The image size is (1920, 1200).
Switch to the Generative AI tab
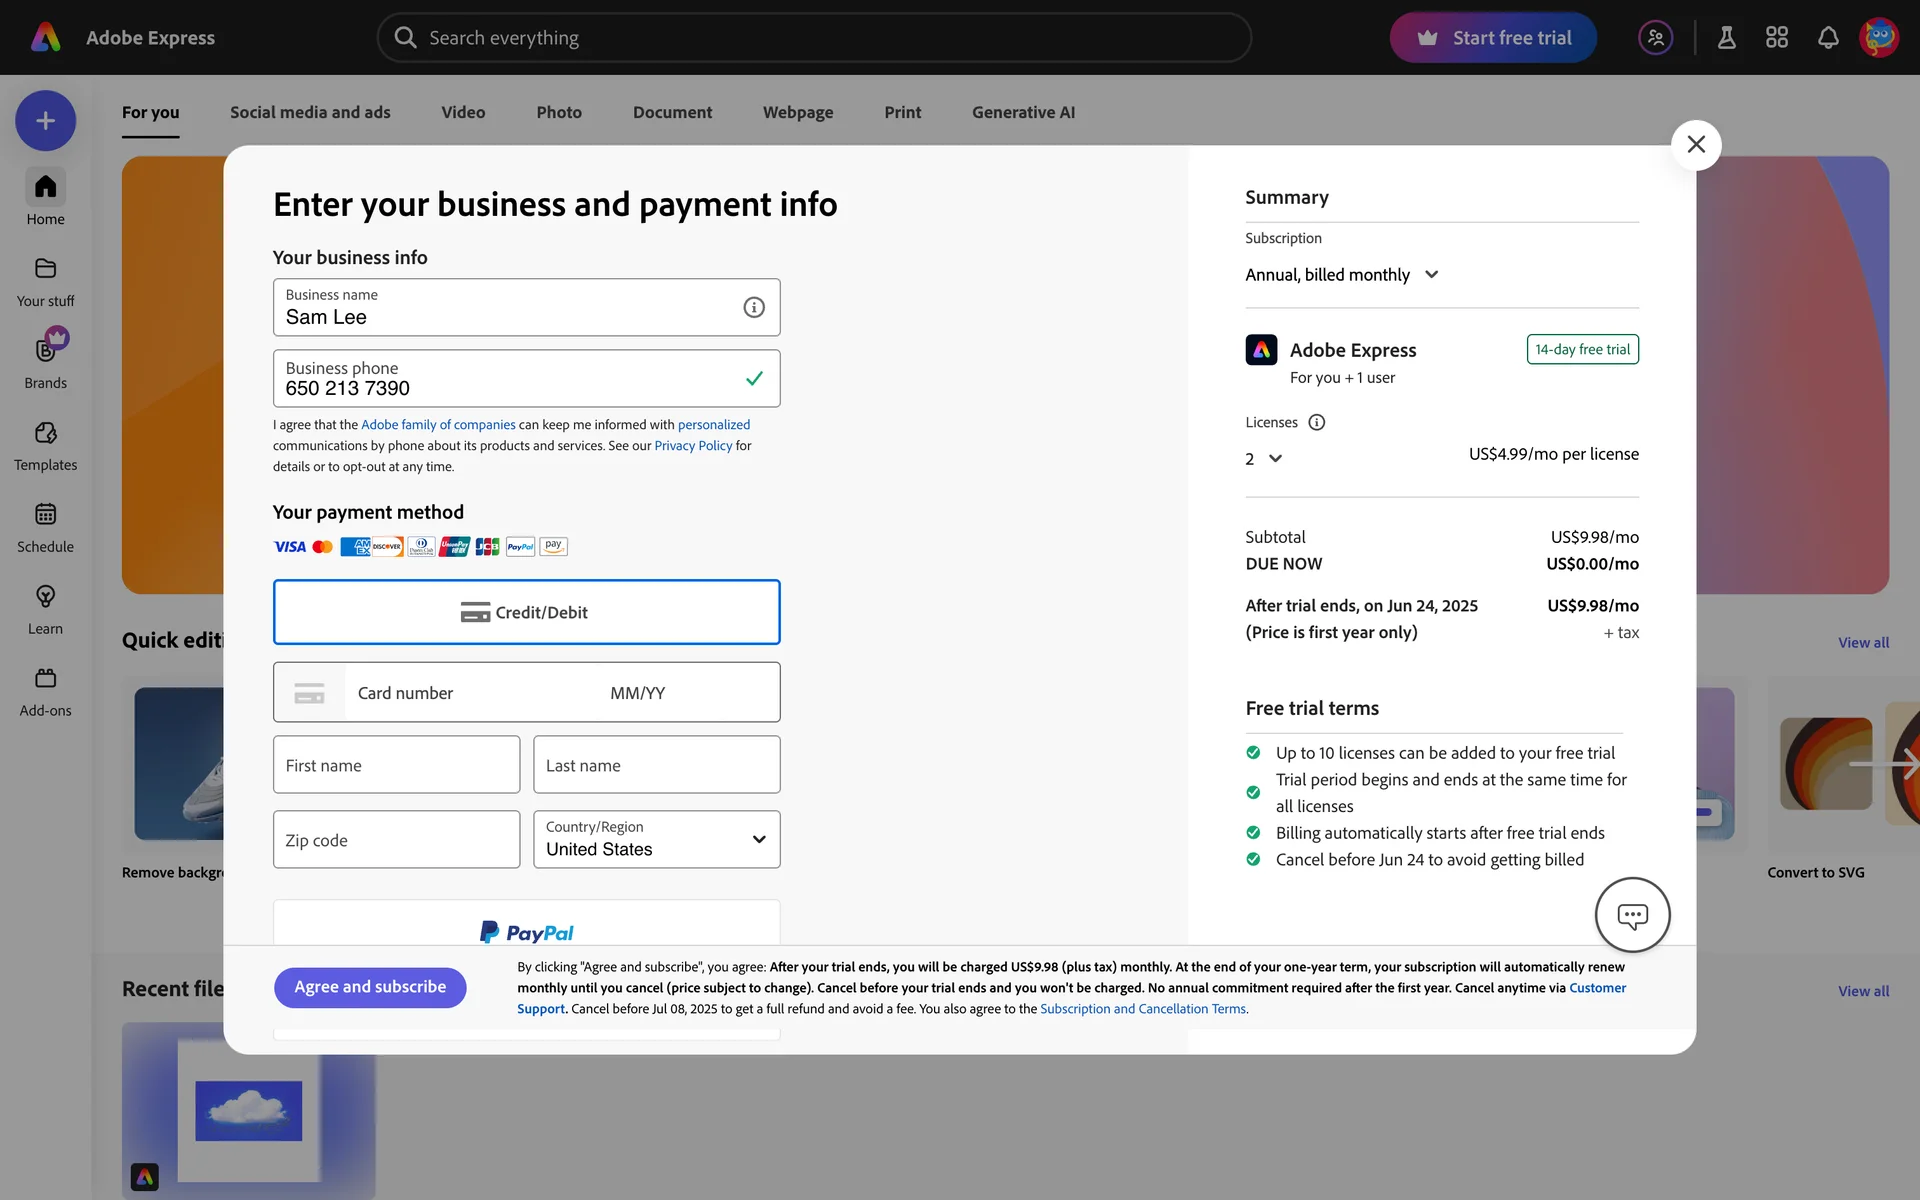click(x=1023, y=113)
